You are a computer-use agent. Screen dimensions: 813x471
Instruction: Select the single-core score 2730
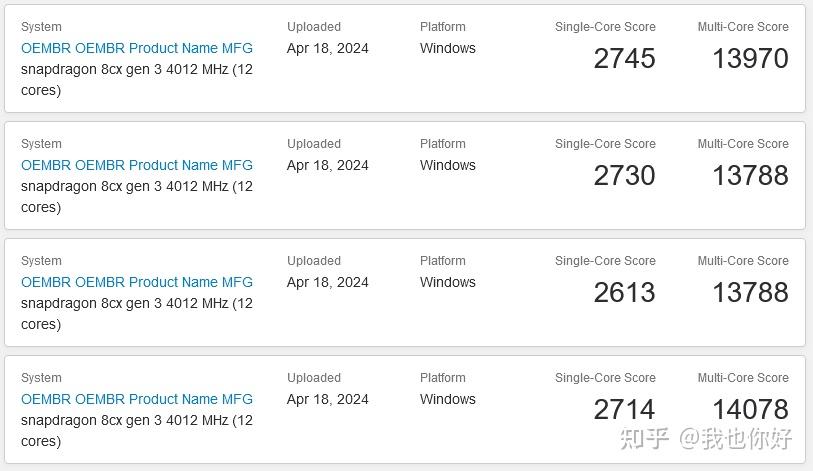pos(624,176)
